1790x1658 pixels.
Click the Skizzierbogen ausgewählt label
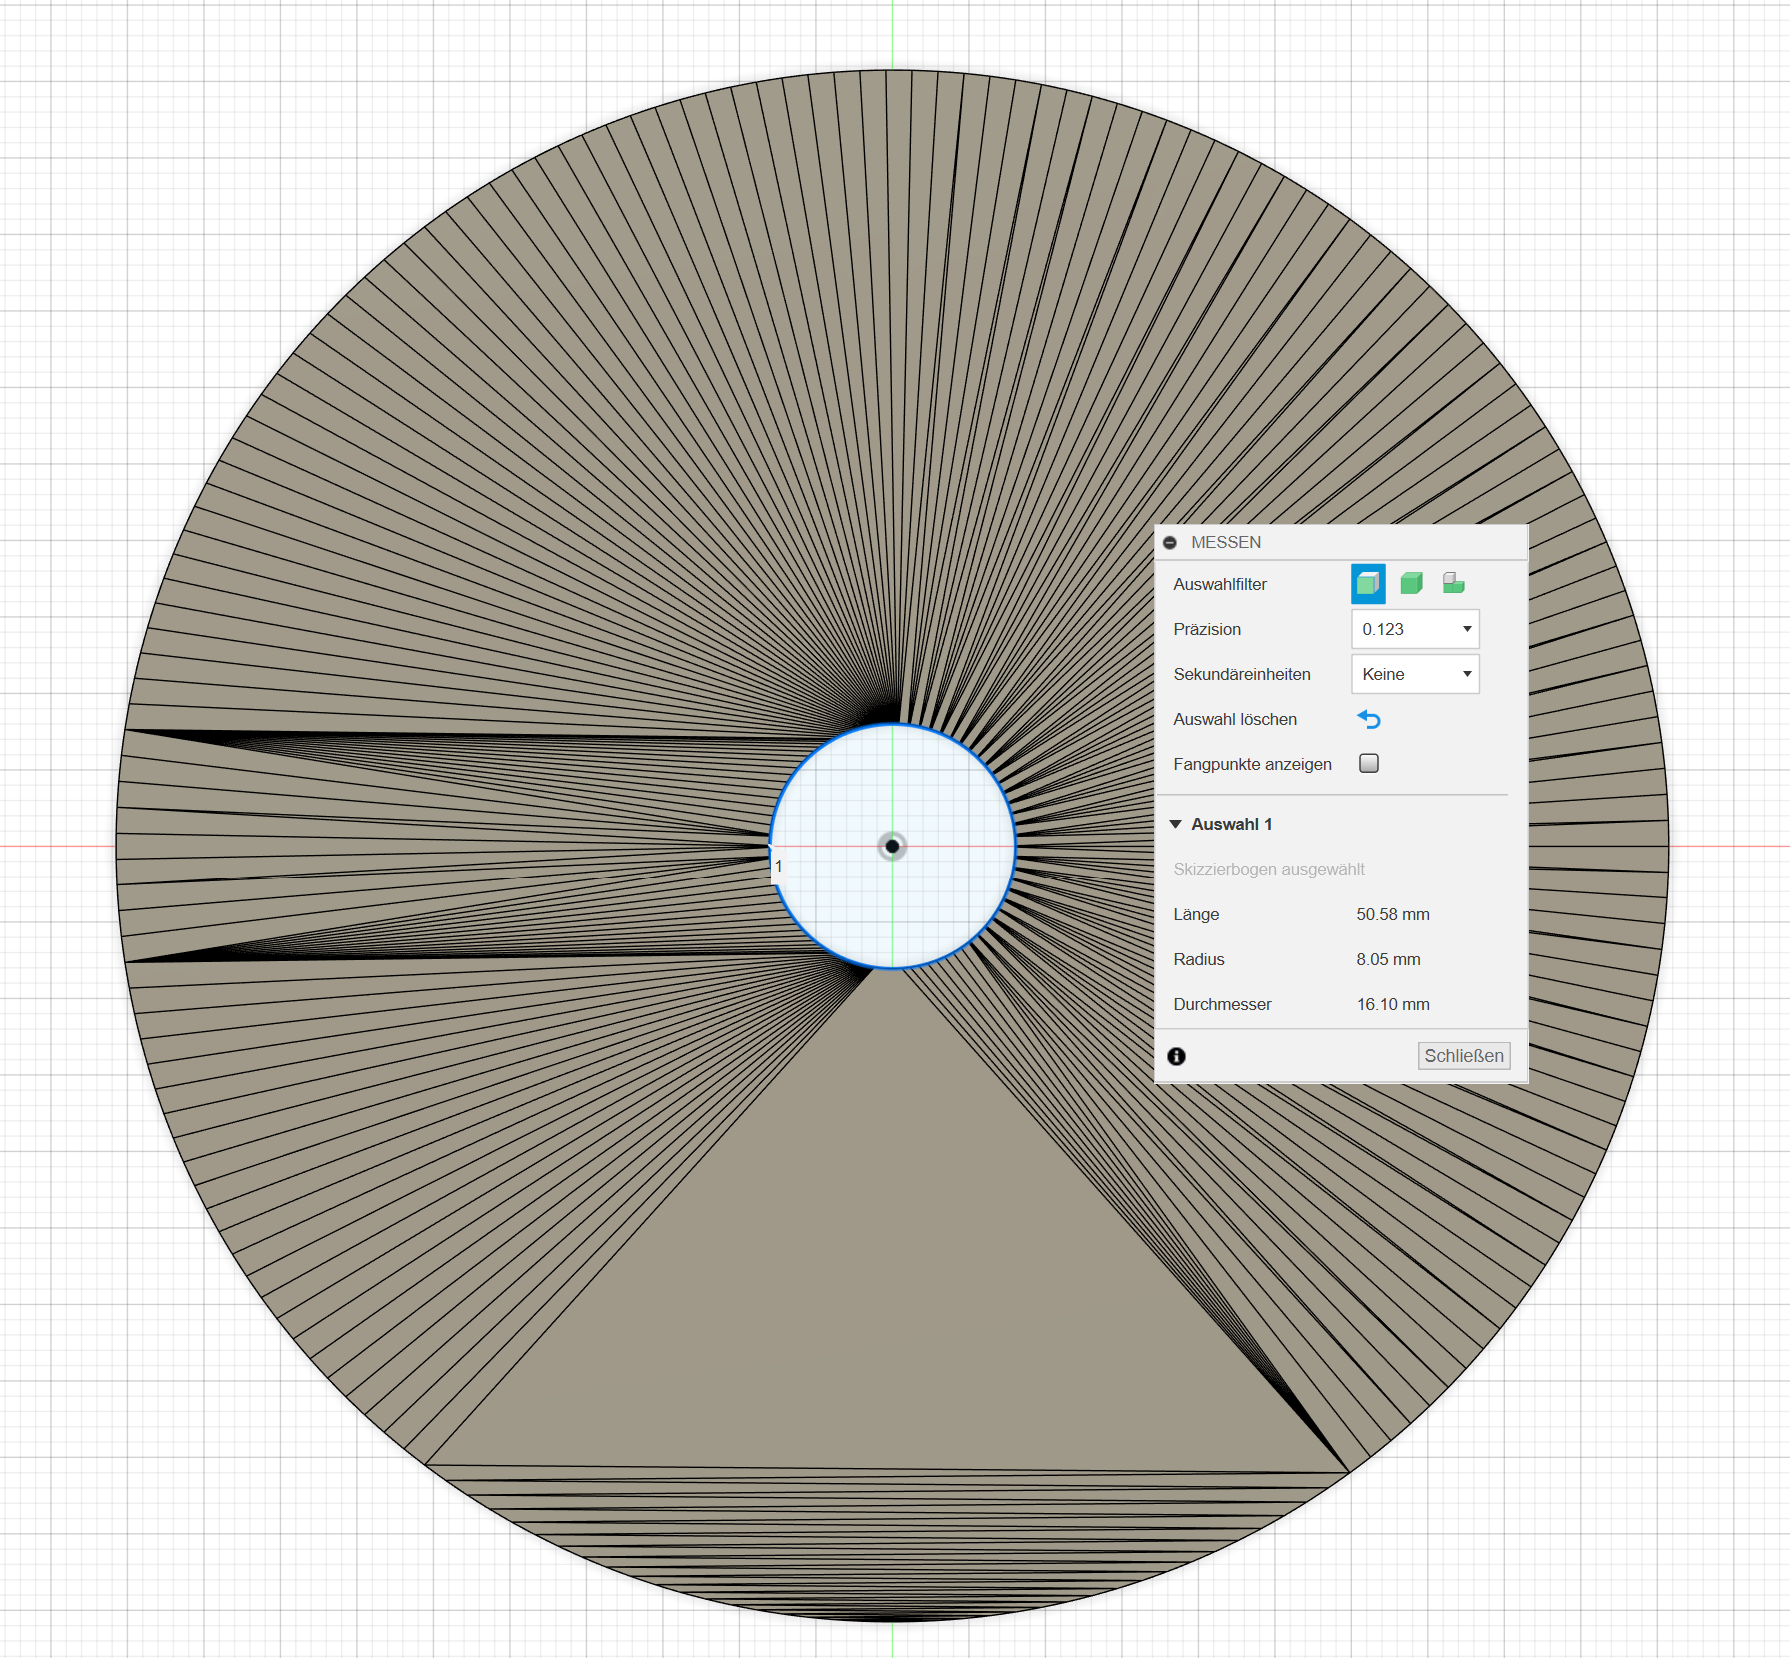tap(1268, 869)
